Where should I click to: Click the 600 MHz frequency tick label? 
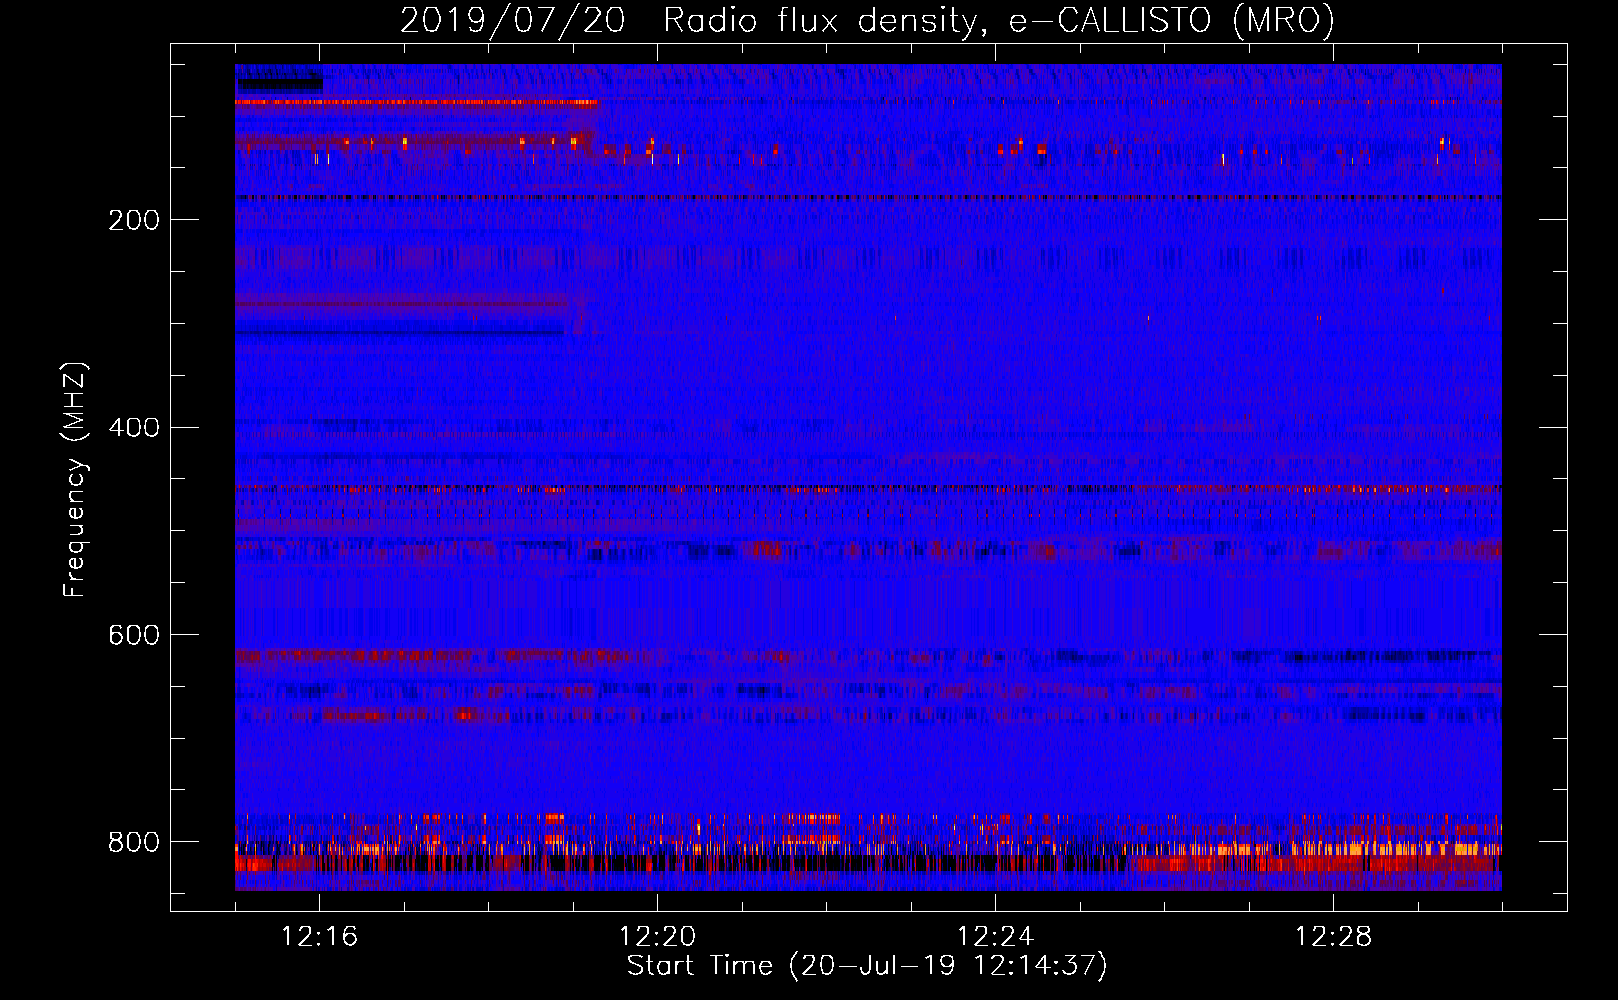(134, 636)
